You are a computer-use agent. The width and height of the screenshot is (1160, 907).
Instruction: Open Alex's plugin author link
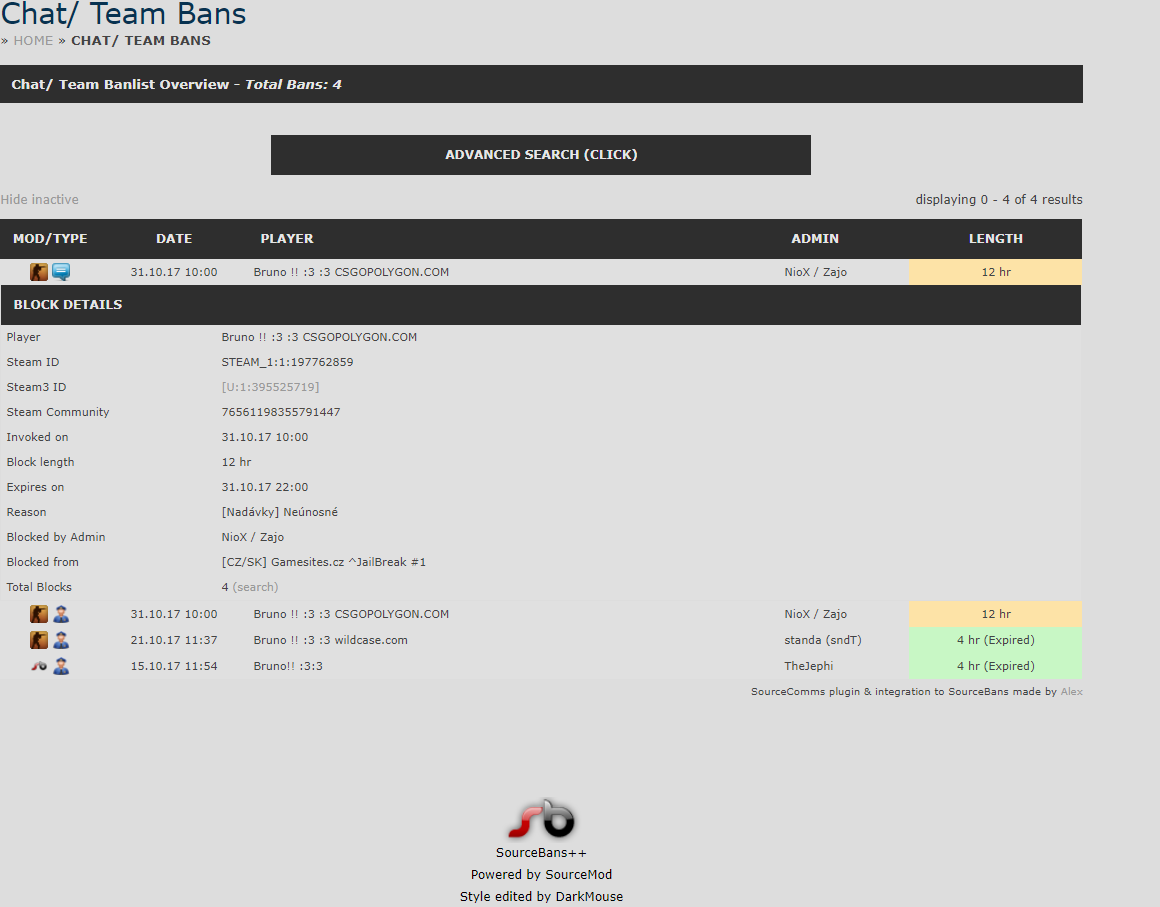1071,692
